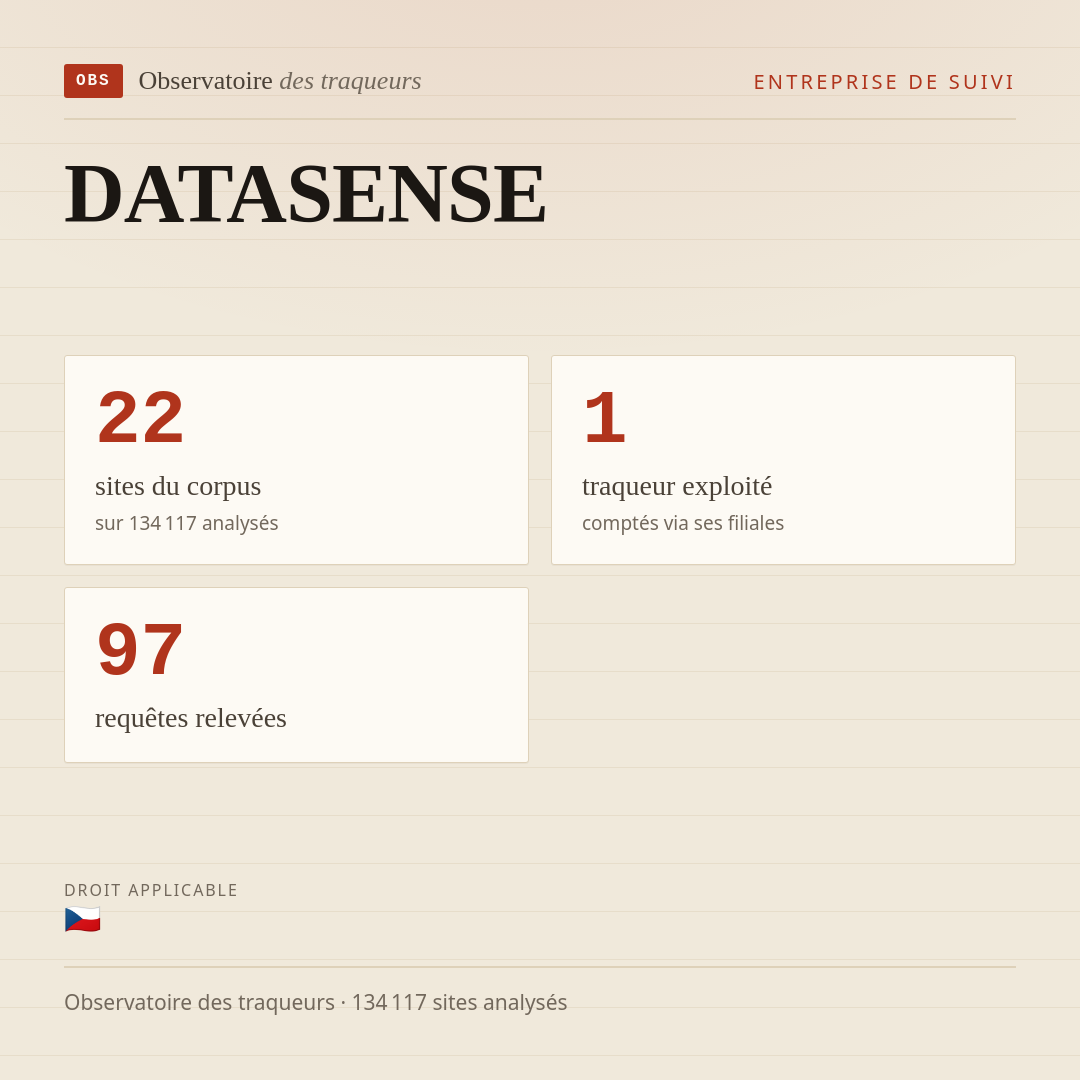Click the Czech flag icon
This screenshot has height=1080, width=1080.
pyautogui.click(x=83, y=920)
